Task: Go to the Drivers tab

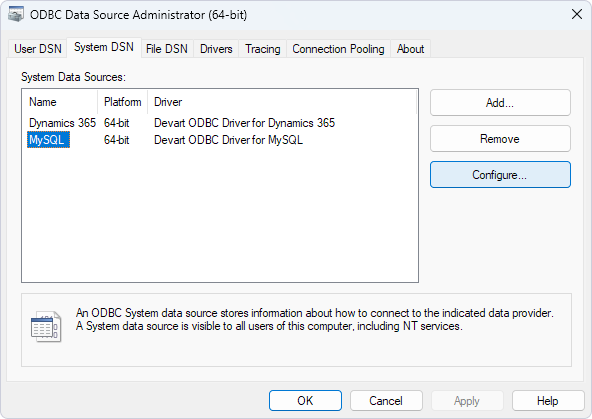Action: (216, 49)
